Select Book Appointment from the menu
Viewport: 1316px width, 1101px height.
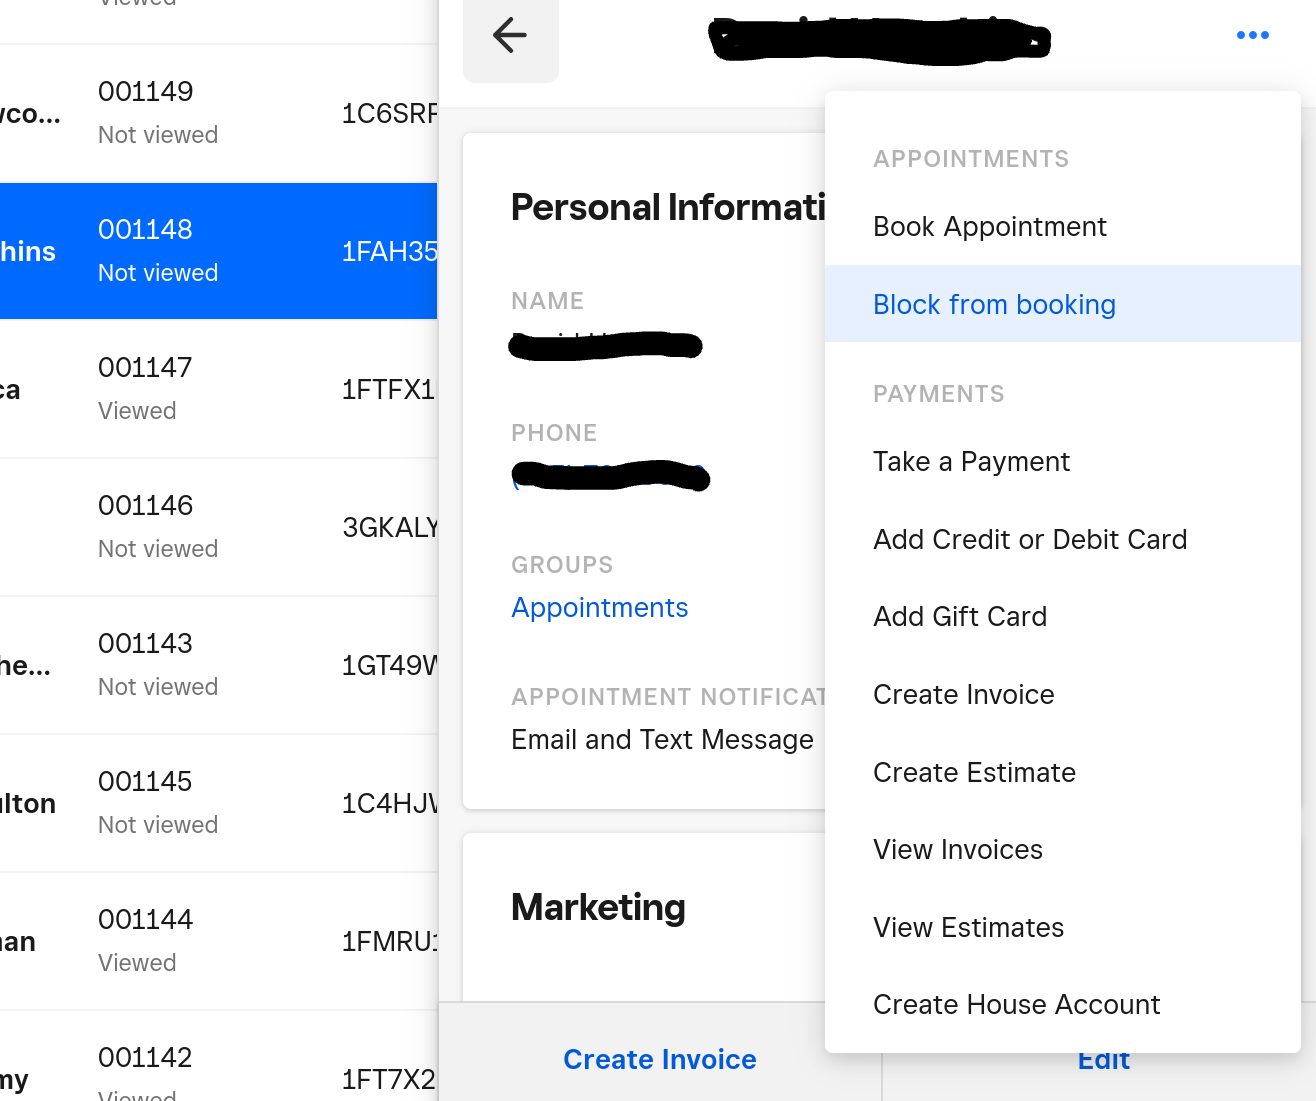click(989, 226)
